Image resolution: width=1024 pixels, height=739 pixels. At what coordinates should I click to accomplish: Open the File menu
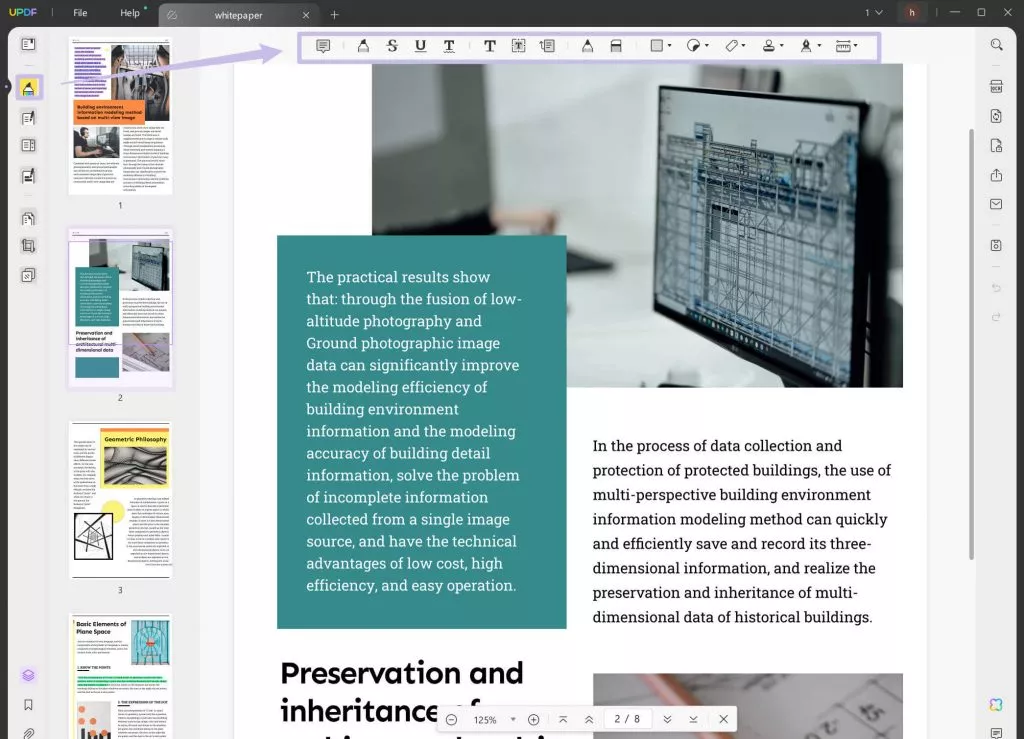80,13
